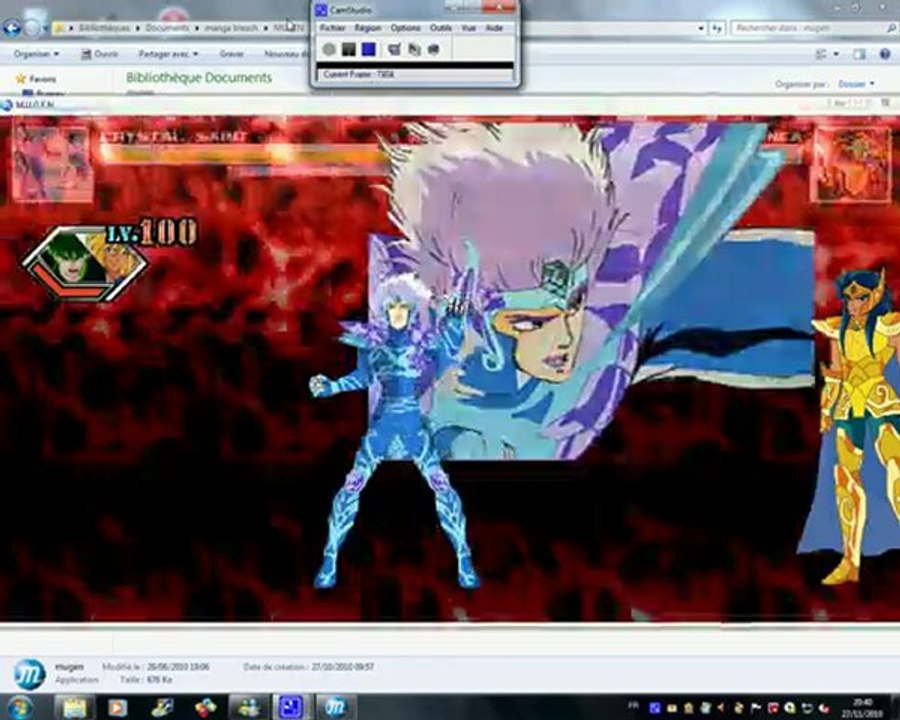Click the blue Stop button in CamStudio
The image size is (900, 720).
tap(368, 49)
